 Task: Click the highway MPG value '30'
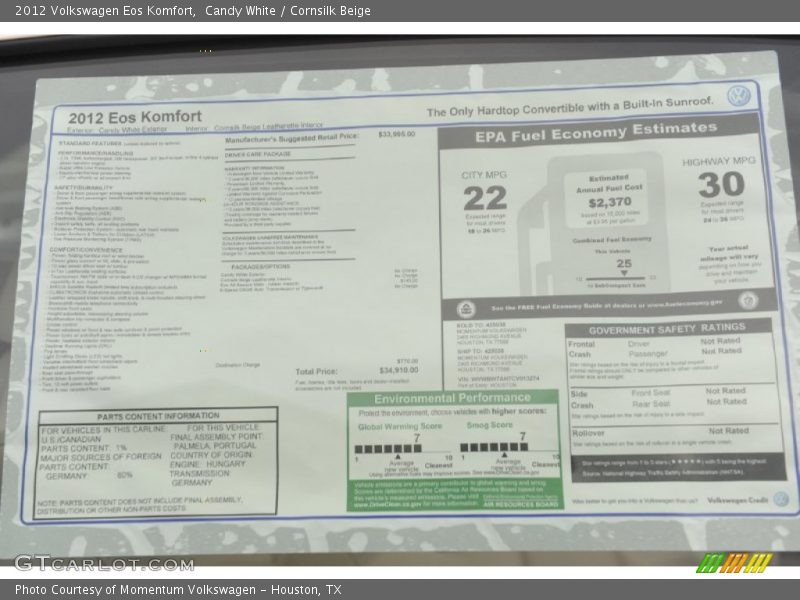point(721,185)
